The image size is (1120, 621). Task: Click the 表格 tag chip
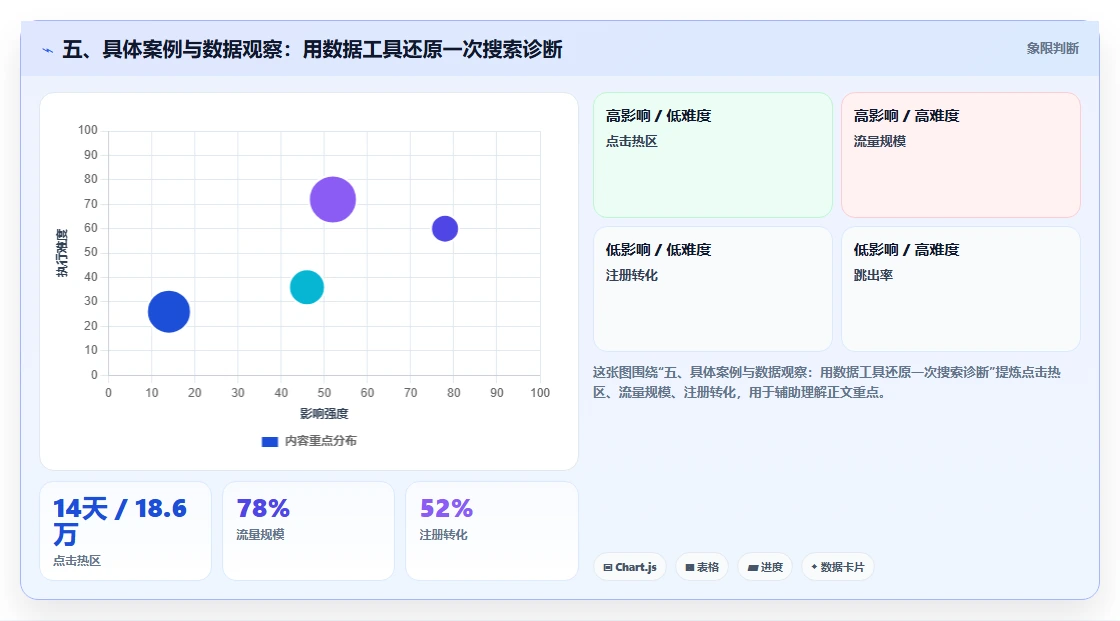coord(702,567)
